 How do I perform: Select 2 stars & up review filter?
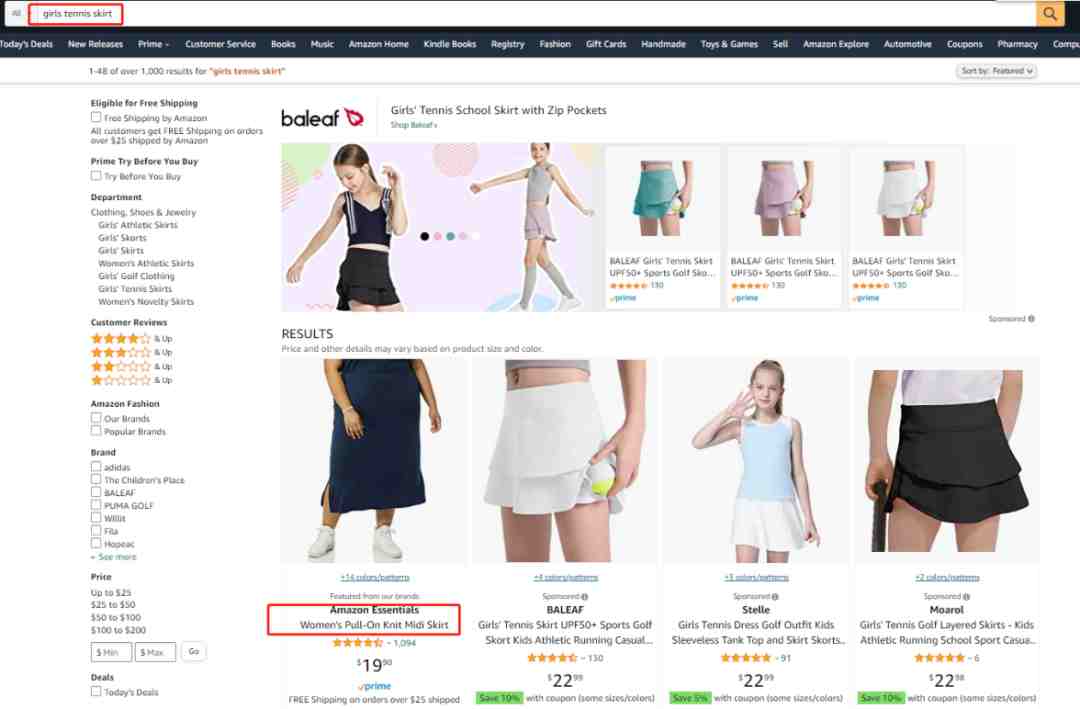132,366
